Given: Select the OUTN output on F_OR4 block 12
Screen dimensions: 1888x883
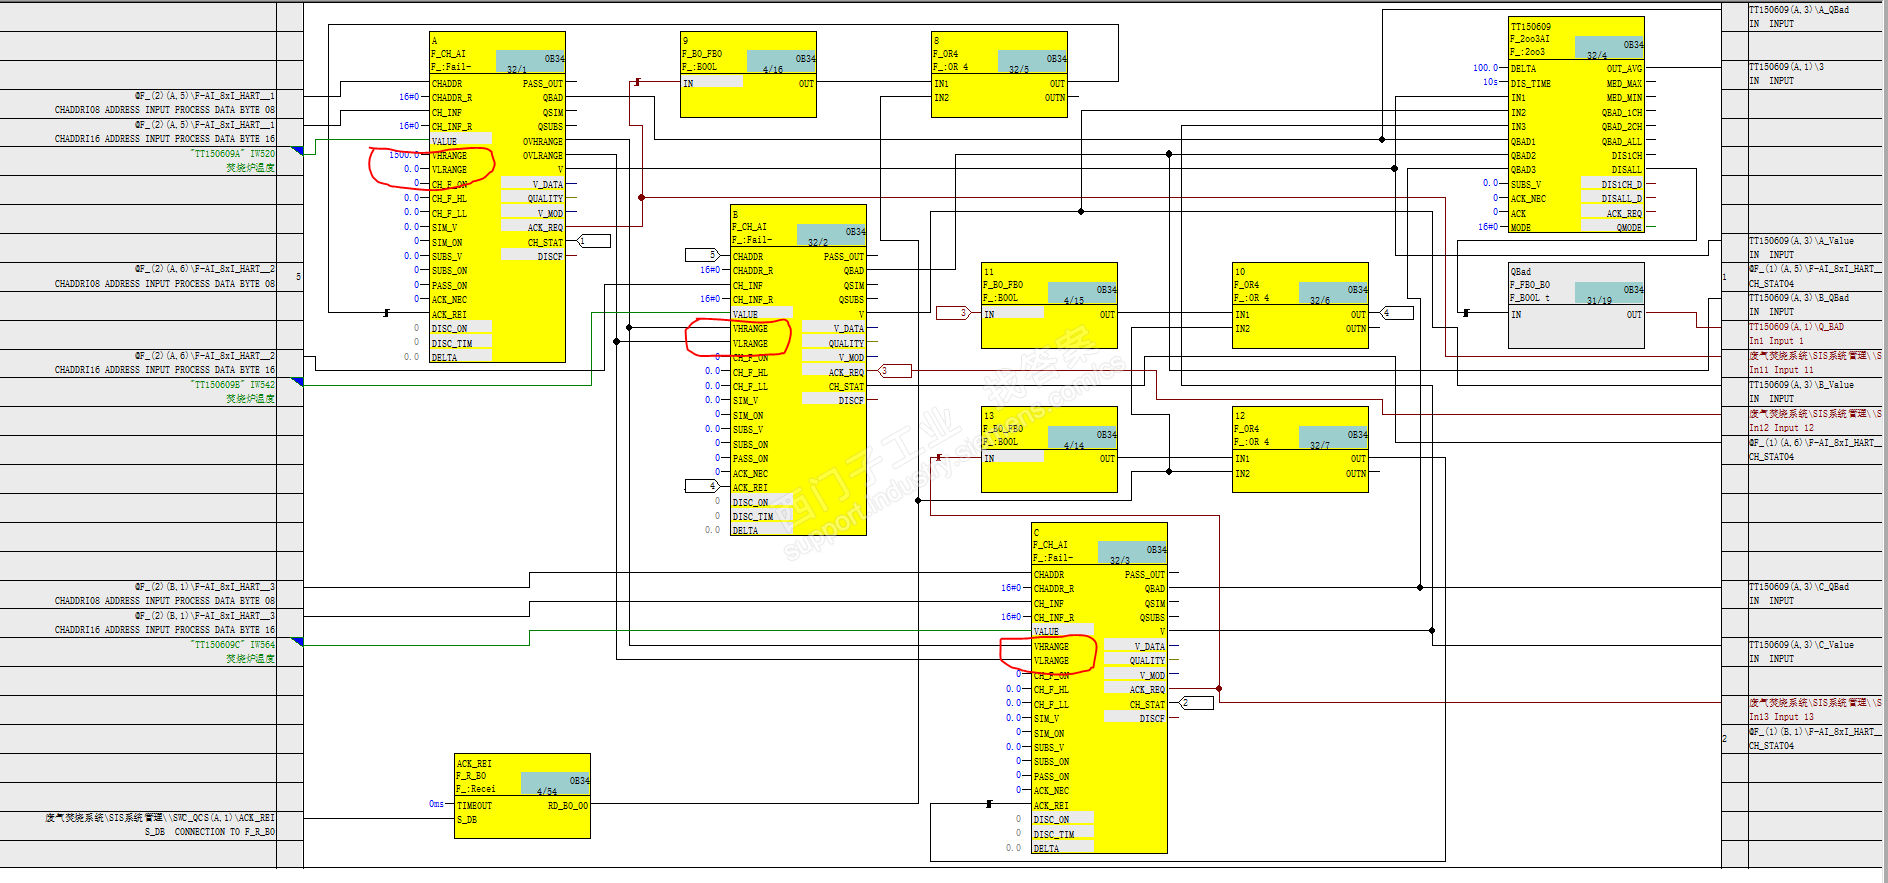Looking at the screenshot, I should [x=1355, y=474].
